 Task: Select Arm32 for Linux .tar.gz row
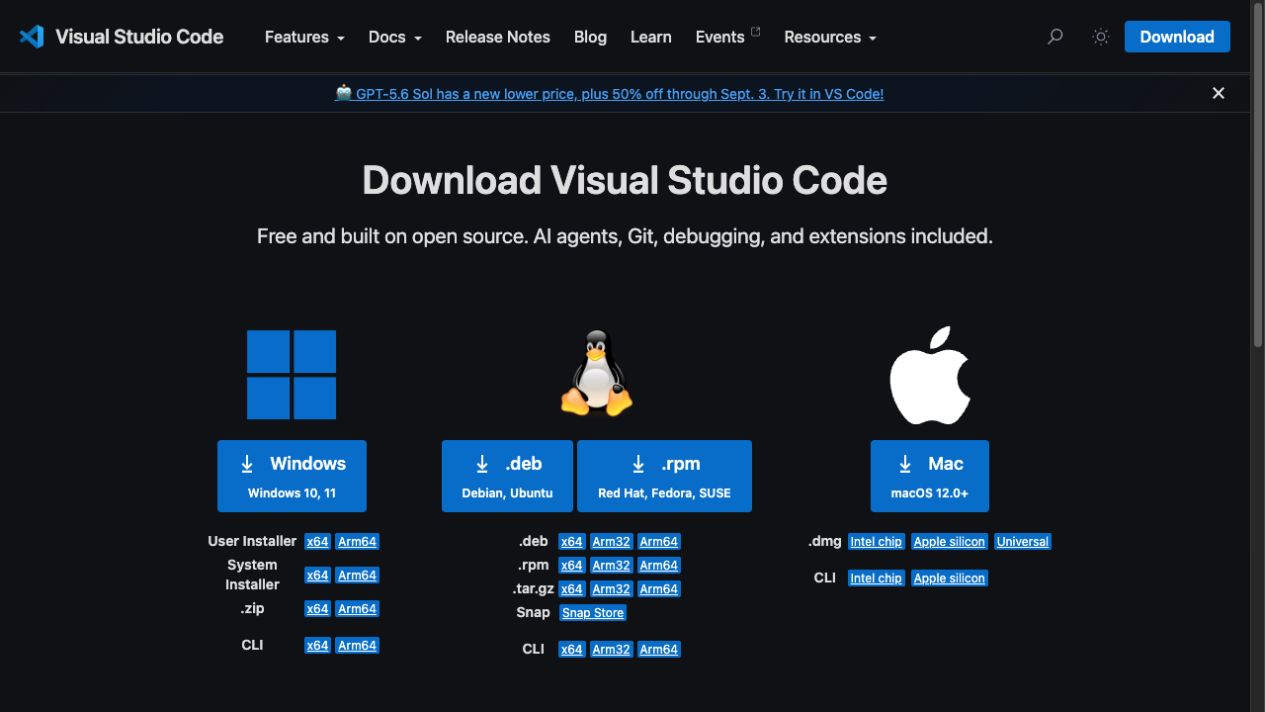611,590
